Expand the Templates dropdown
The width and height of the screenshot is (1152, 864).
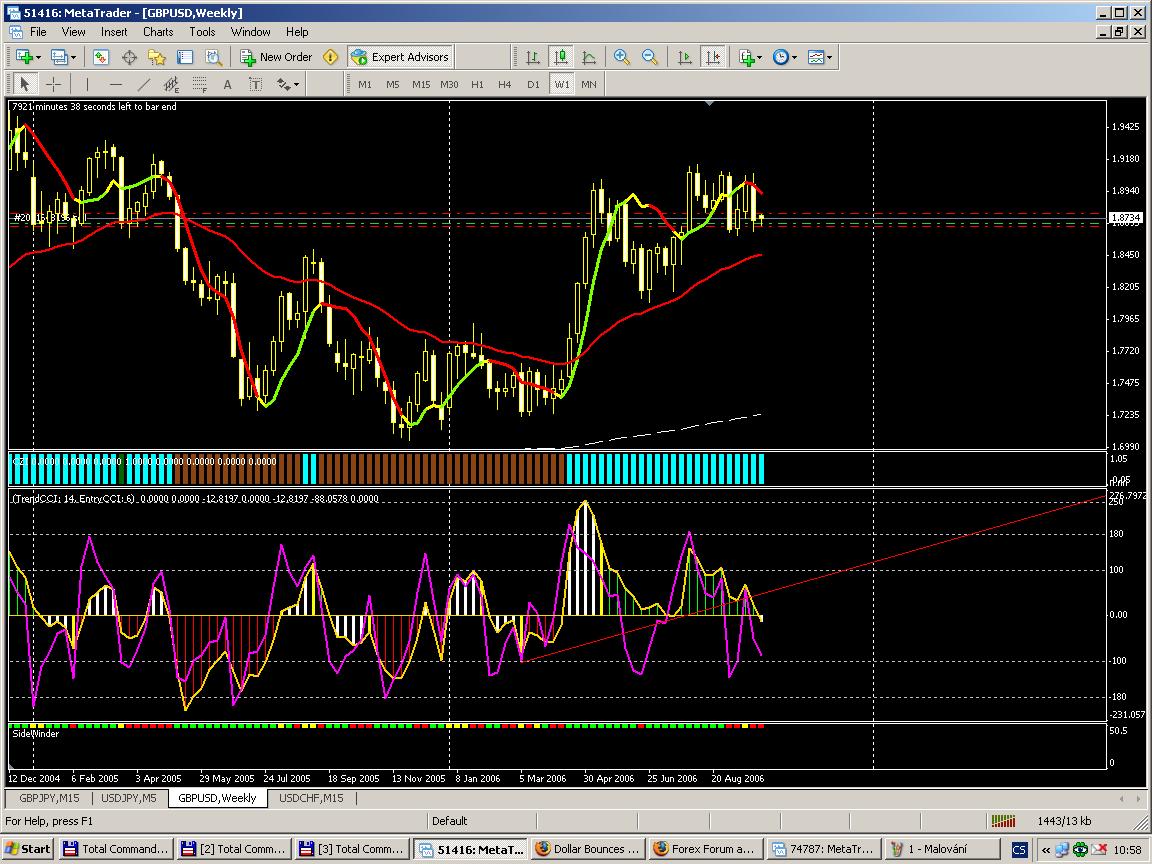pos(829,57)
